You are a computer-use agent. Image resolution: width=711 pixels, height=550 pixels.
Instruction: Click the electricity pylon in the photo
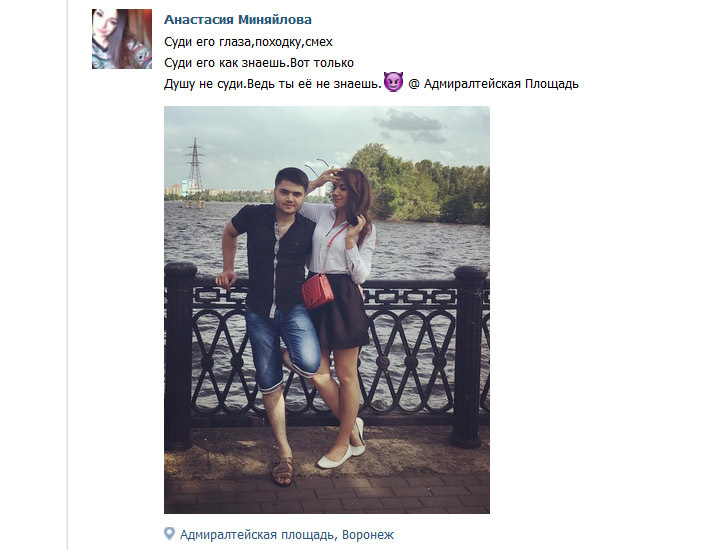pyautogui.click(x=195, y=173)
